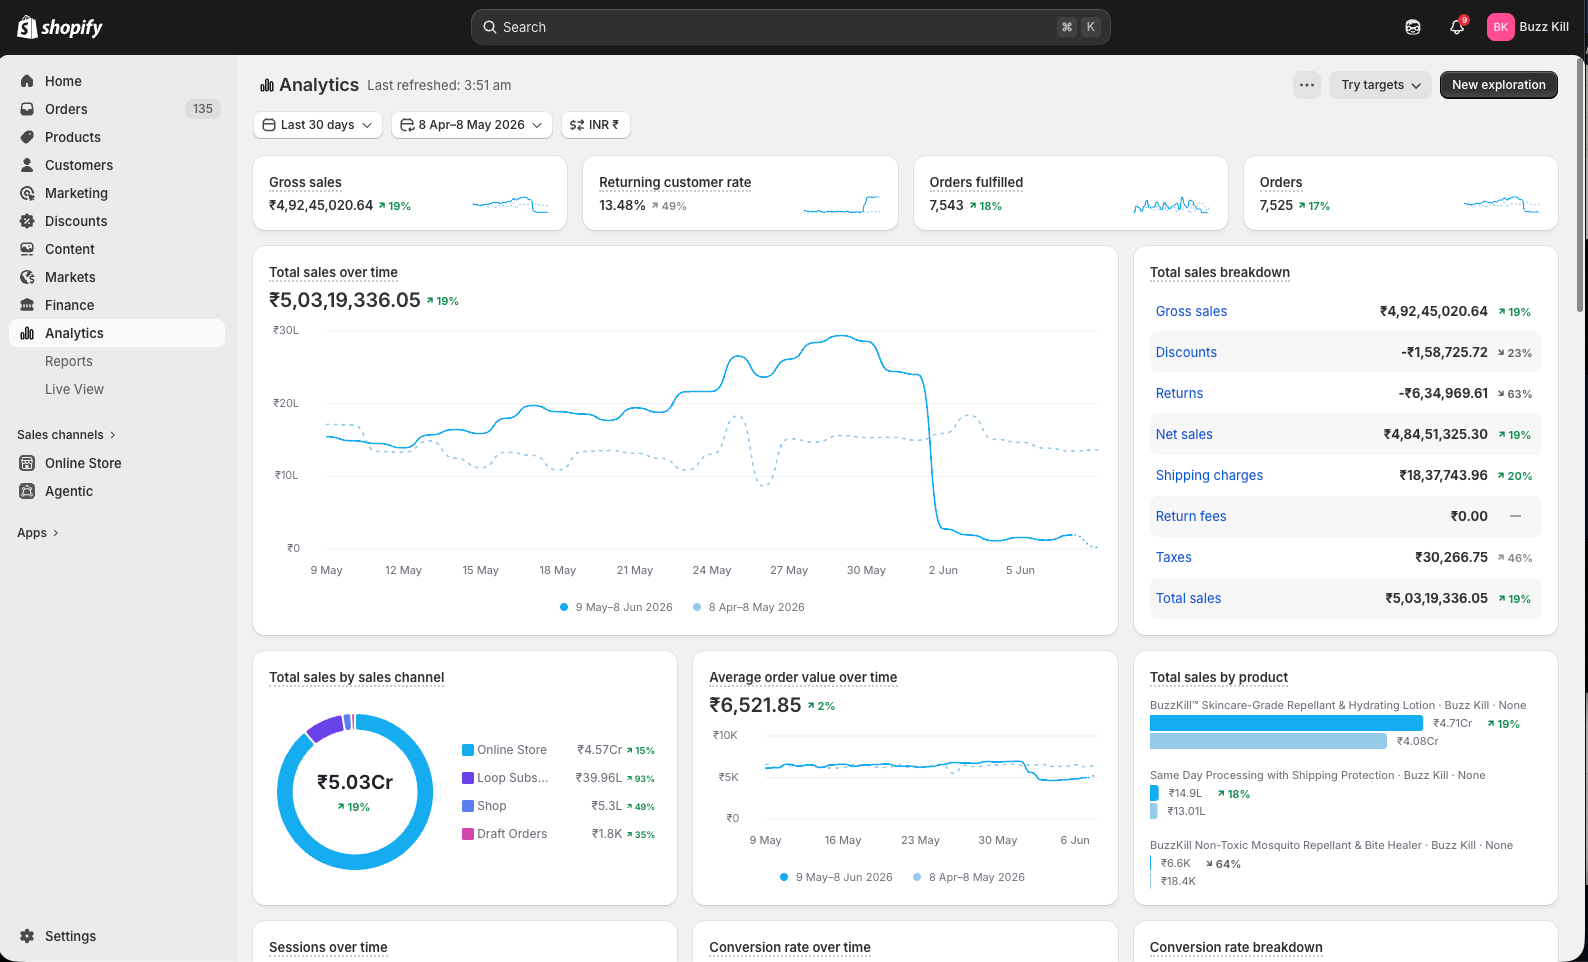This screenshot has height=962, width=1588.
Task: Open the Returning customer rate card
Action: click(740, 193)
